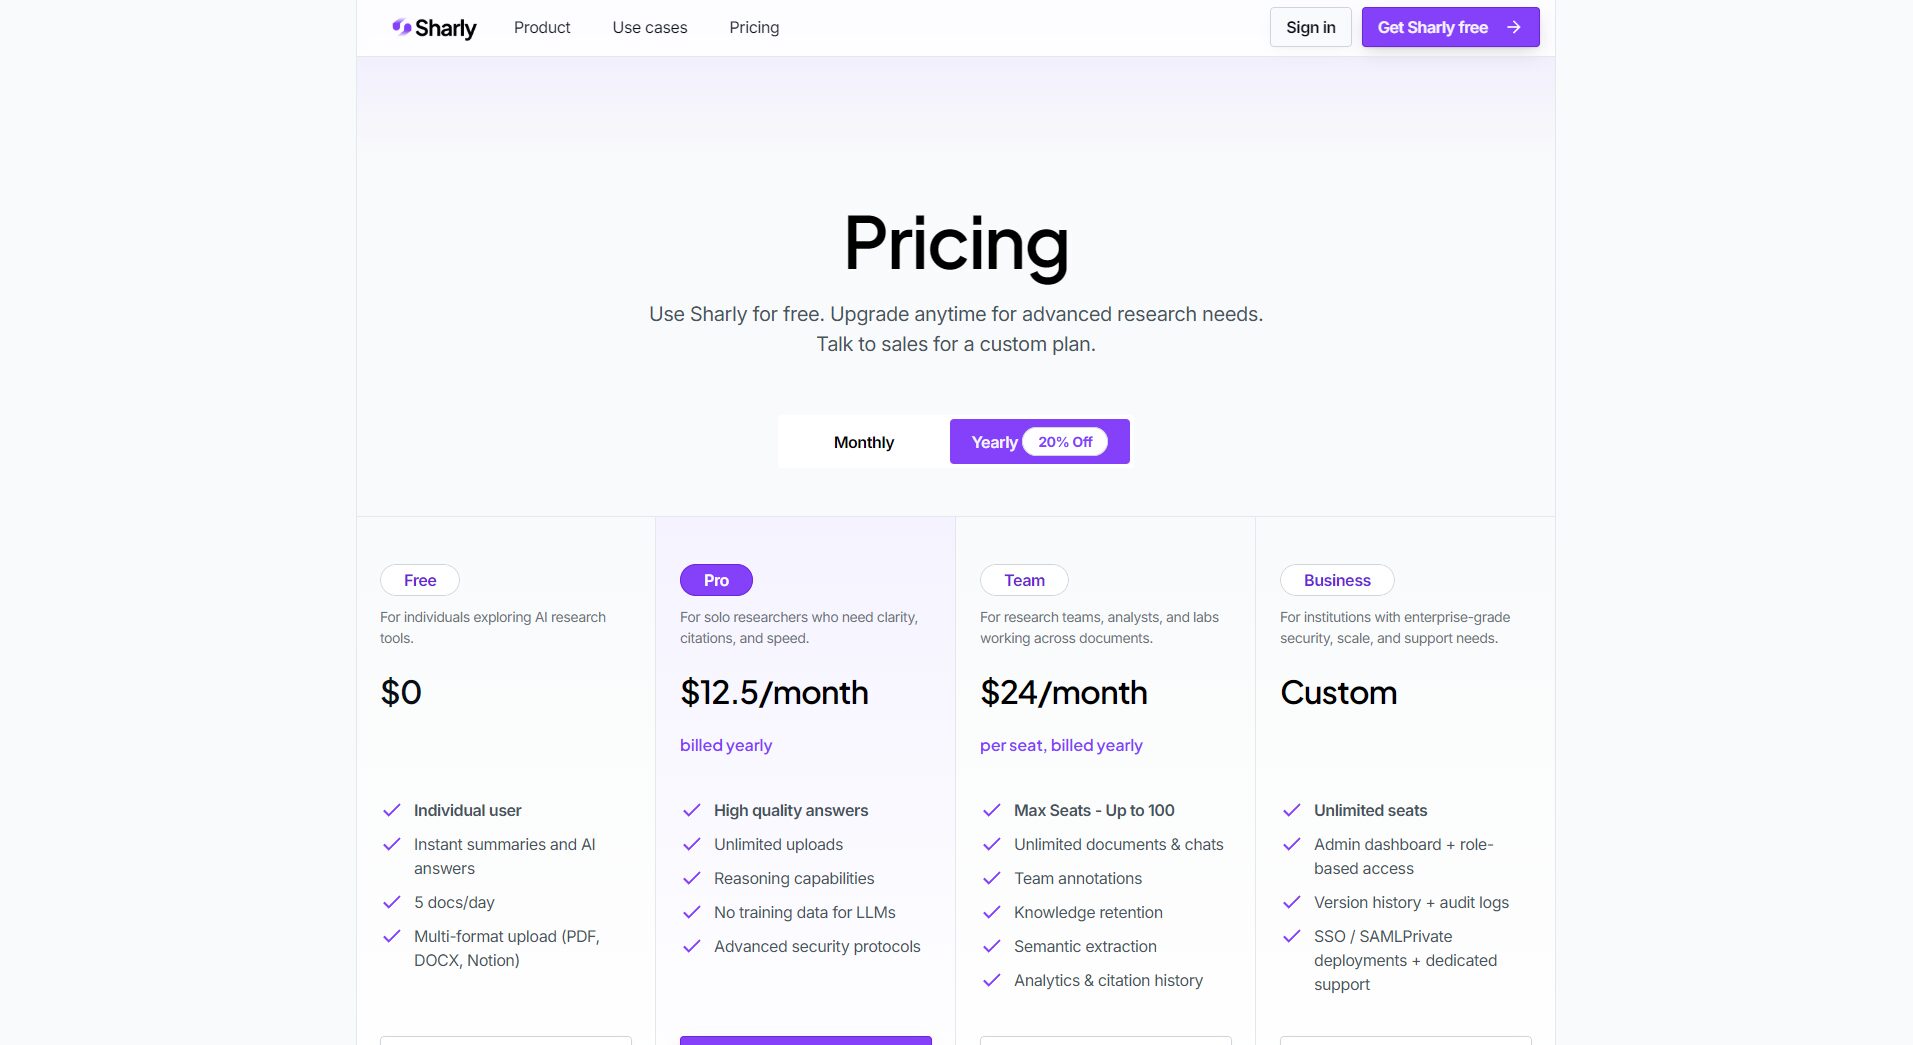This screenshot has height=1045, width=1913.
Task: Select the Pro plan badge
Action: pos(716,580)
